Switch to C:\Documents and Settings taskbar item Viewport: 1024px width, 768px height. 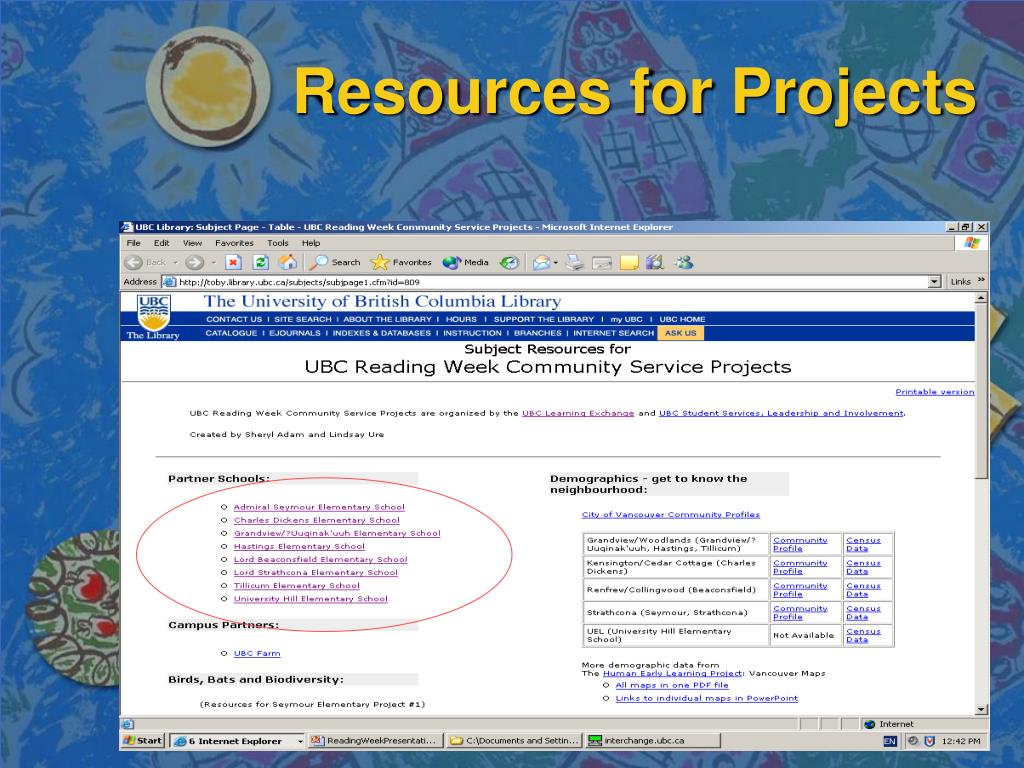pyautogui.click(x=515, y=741)
